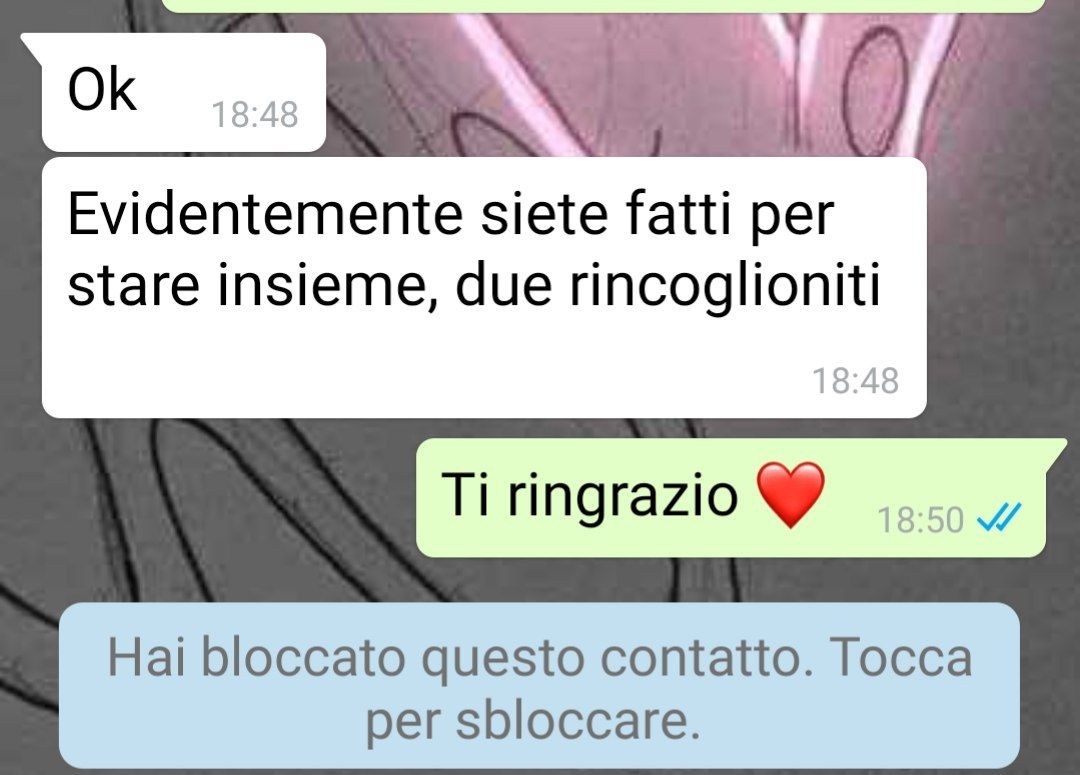Tap 'Ti ringrazio' text in green bubble
The height and width of the screenshot is (775, 1080).
(589, 496)
